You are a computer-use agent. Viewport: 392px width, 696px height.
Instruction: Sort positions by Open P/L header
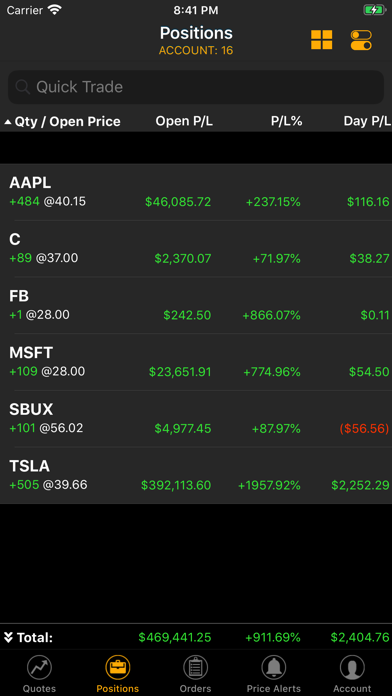(184, 121)
